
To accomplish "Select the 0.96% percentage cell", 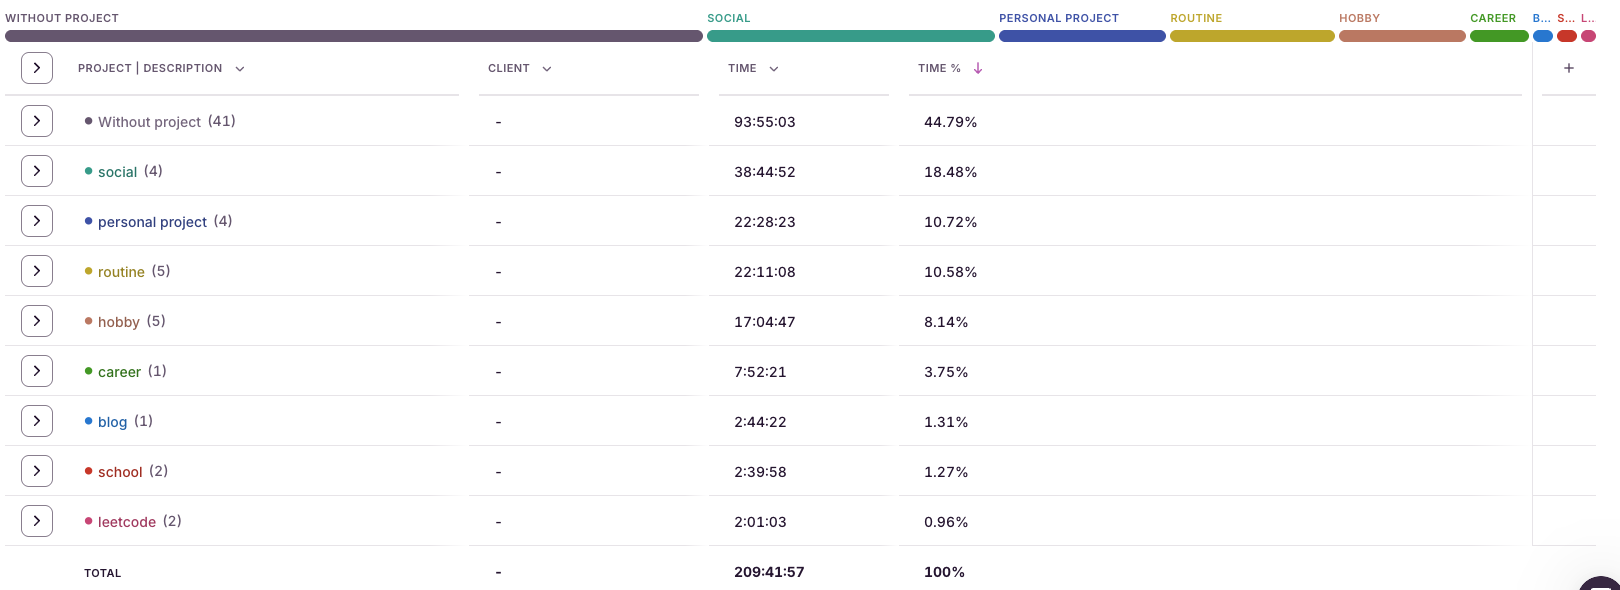I will 946,522.
